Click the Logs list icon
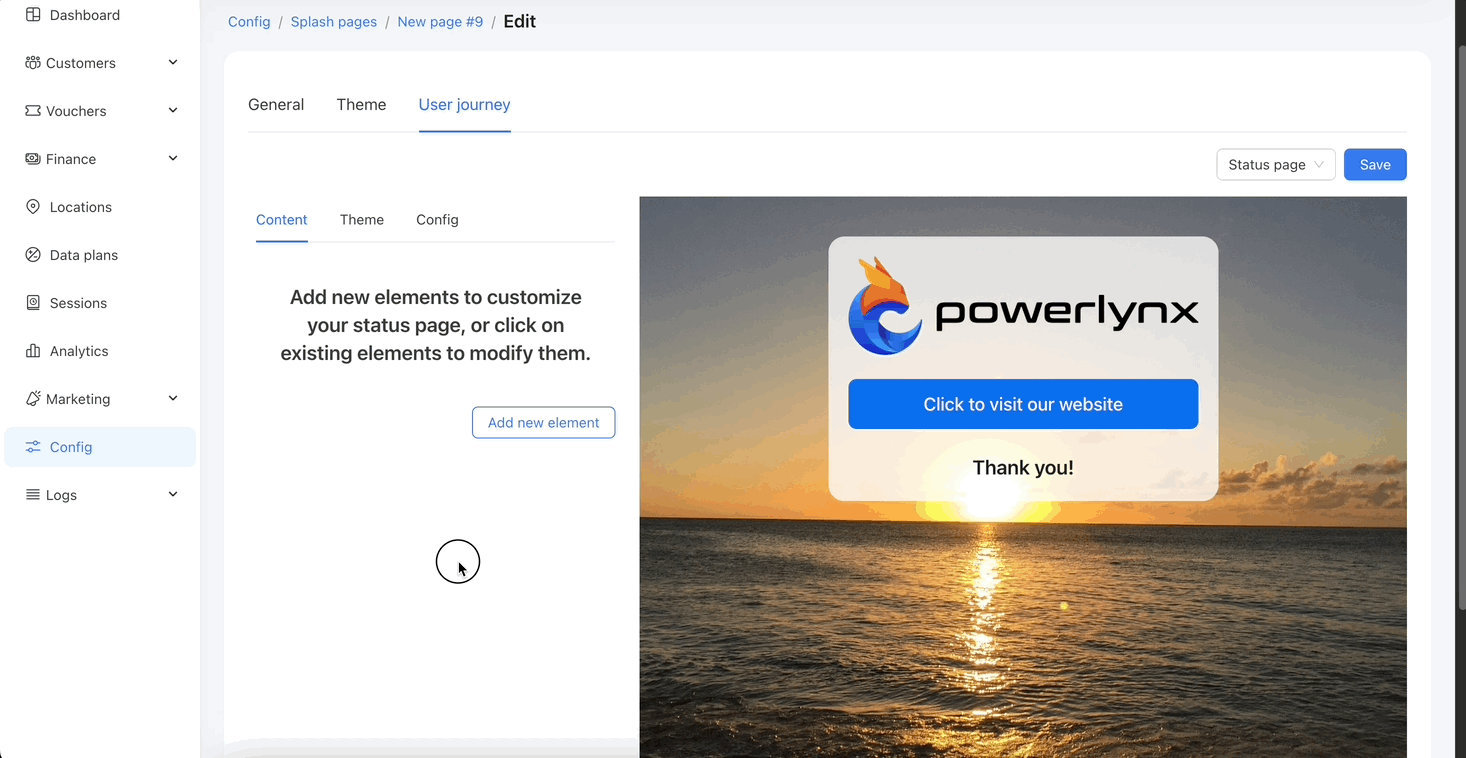 [x=33, y=495]
